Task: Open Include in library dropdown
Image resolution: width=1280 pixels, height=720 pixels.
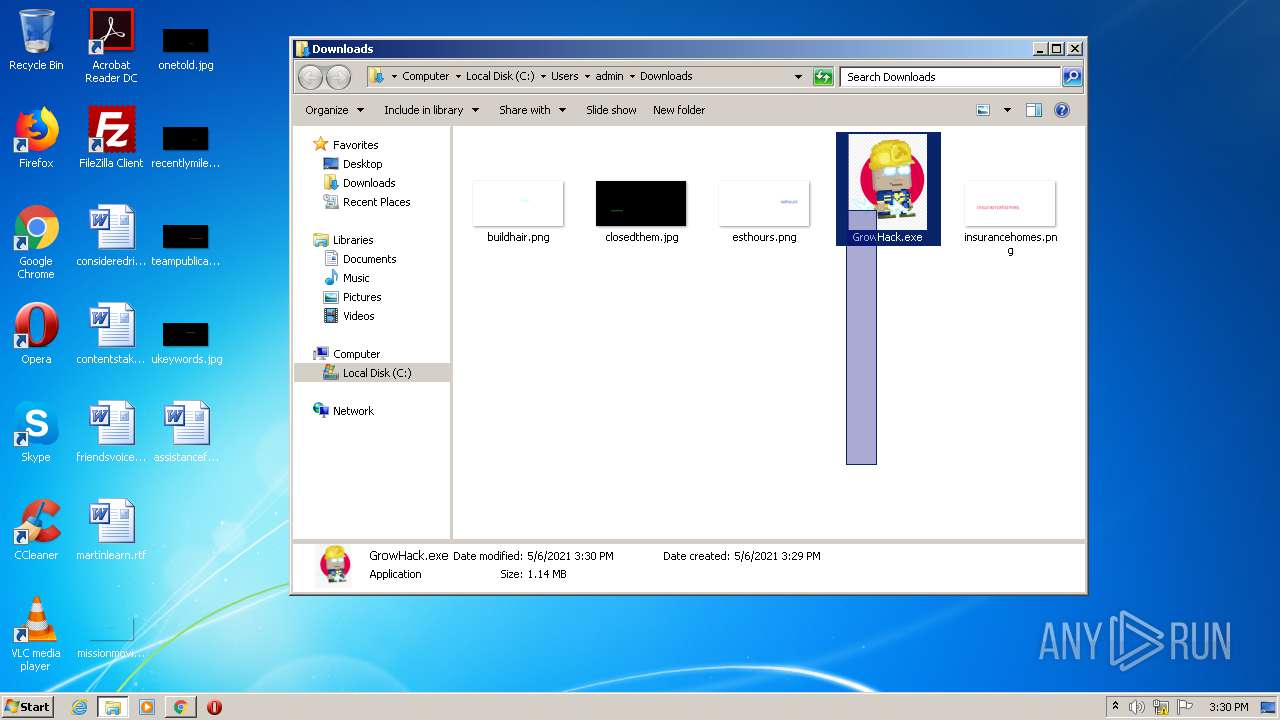Action: [431, 110]
